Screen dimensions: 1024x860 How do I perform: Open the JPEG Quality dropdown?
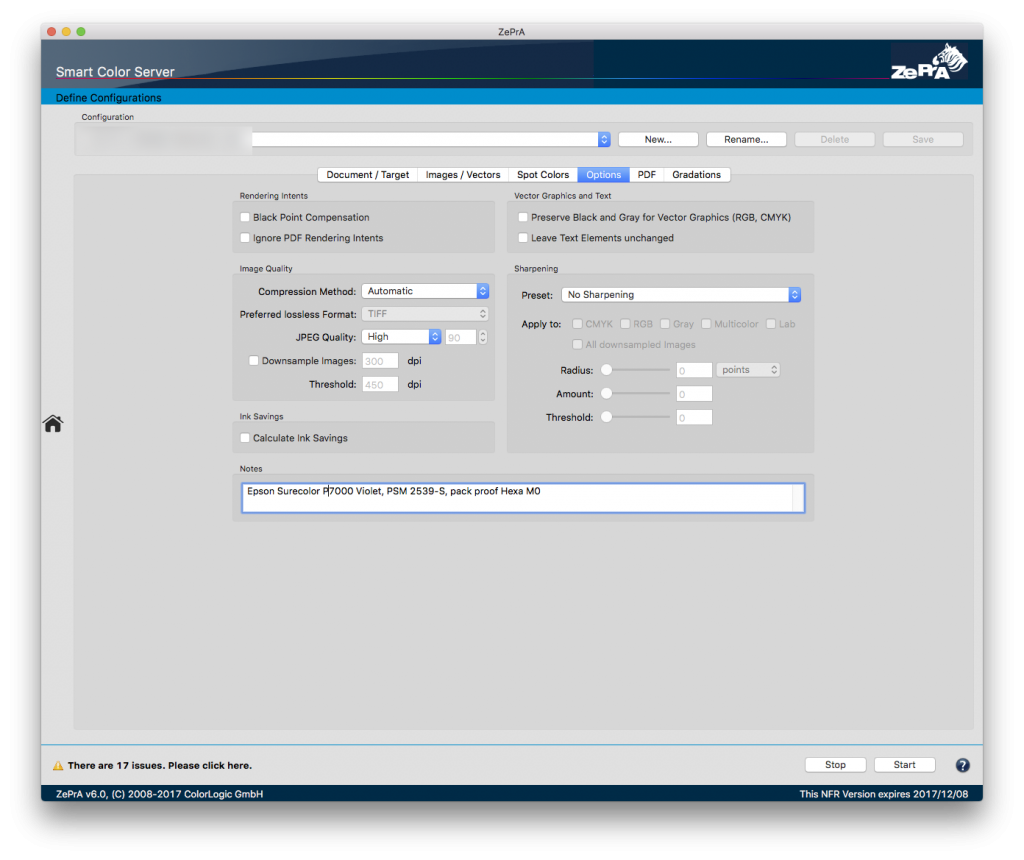pos(402,337)
